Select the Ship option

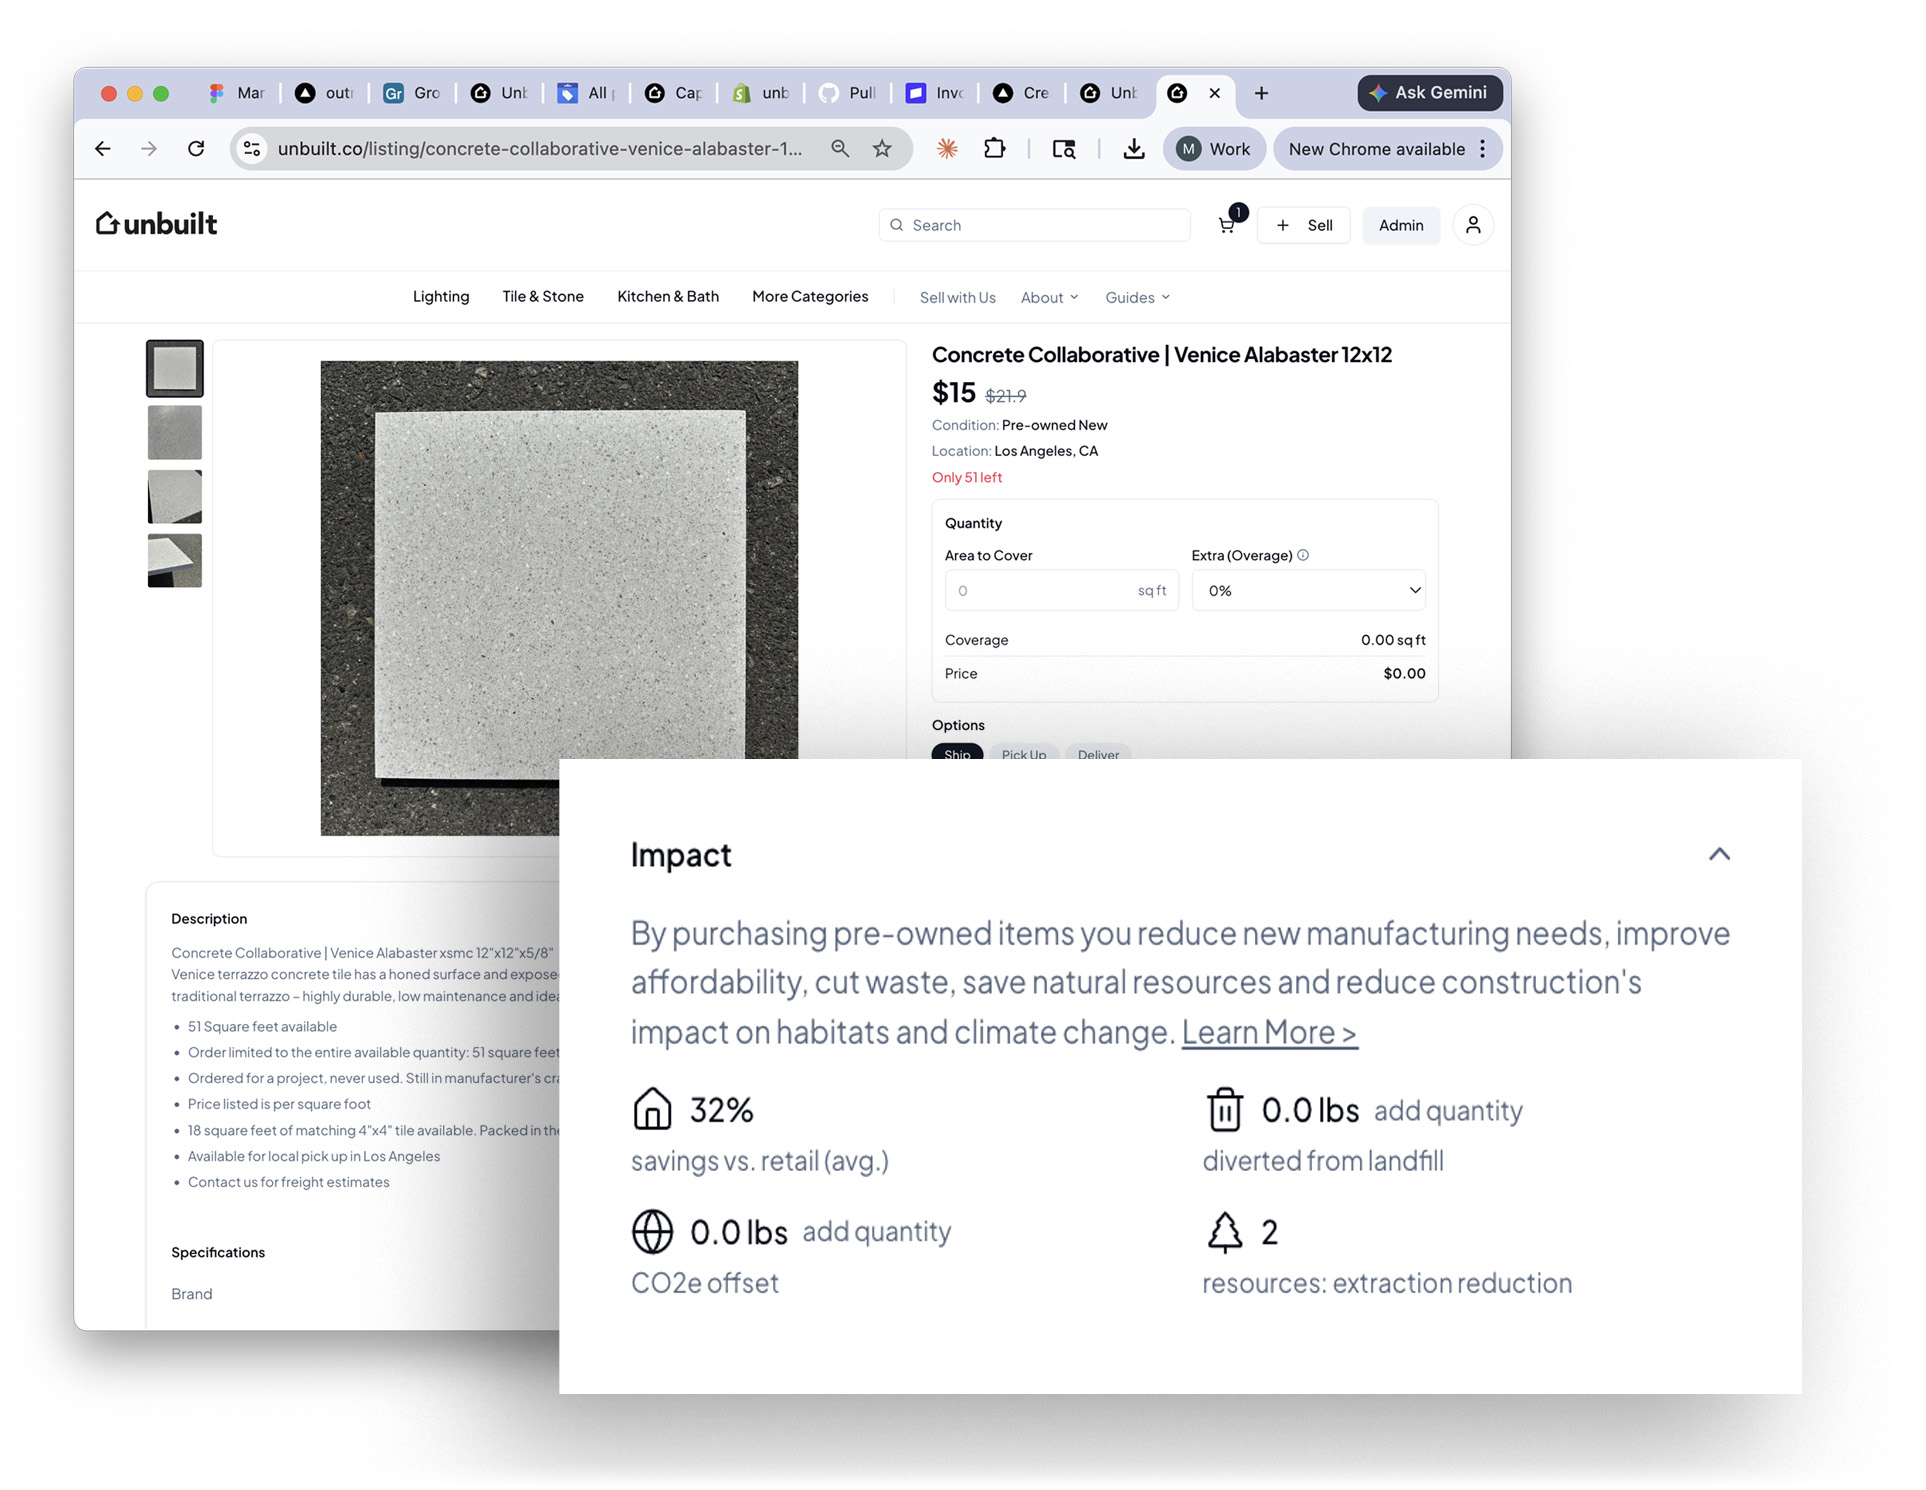pos(957,753)
